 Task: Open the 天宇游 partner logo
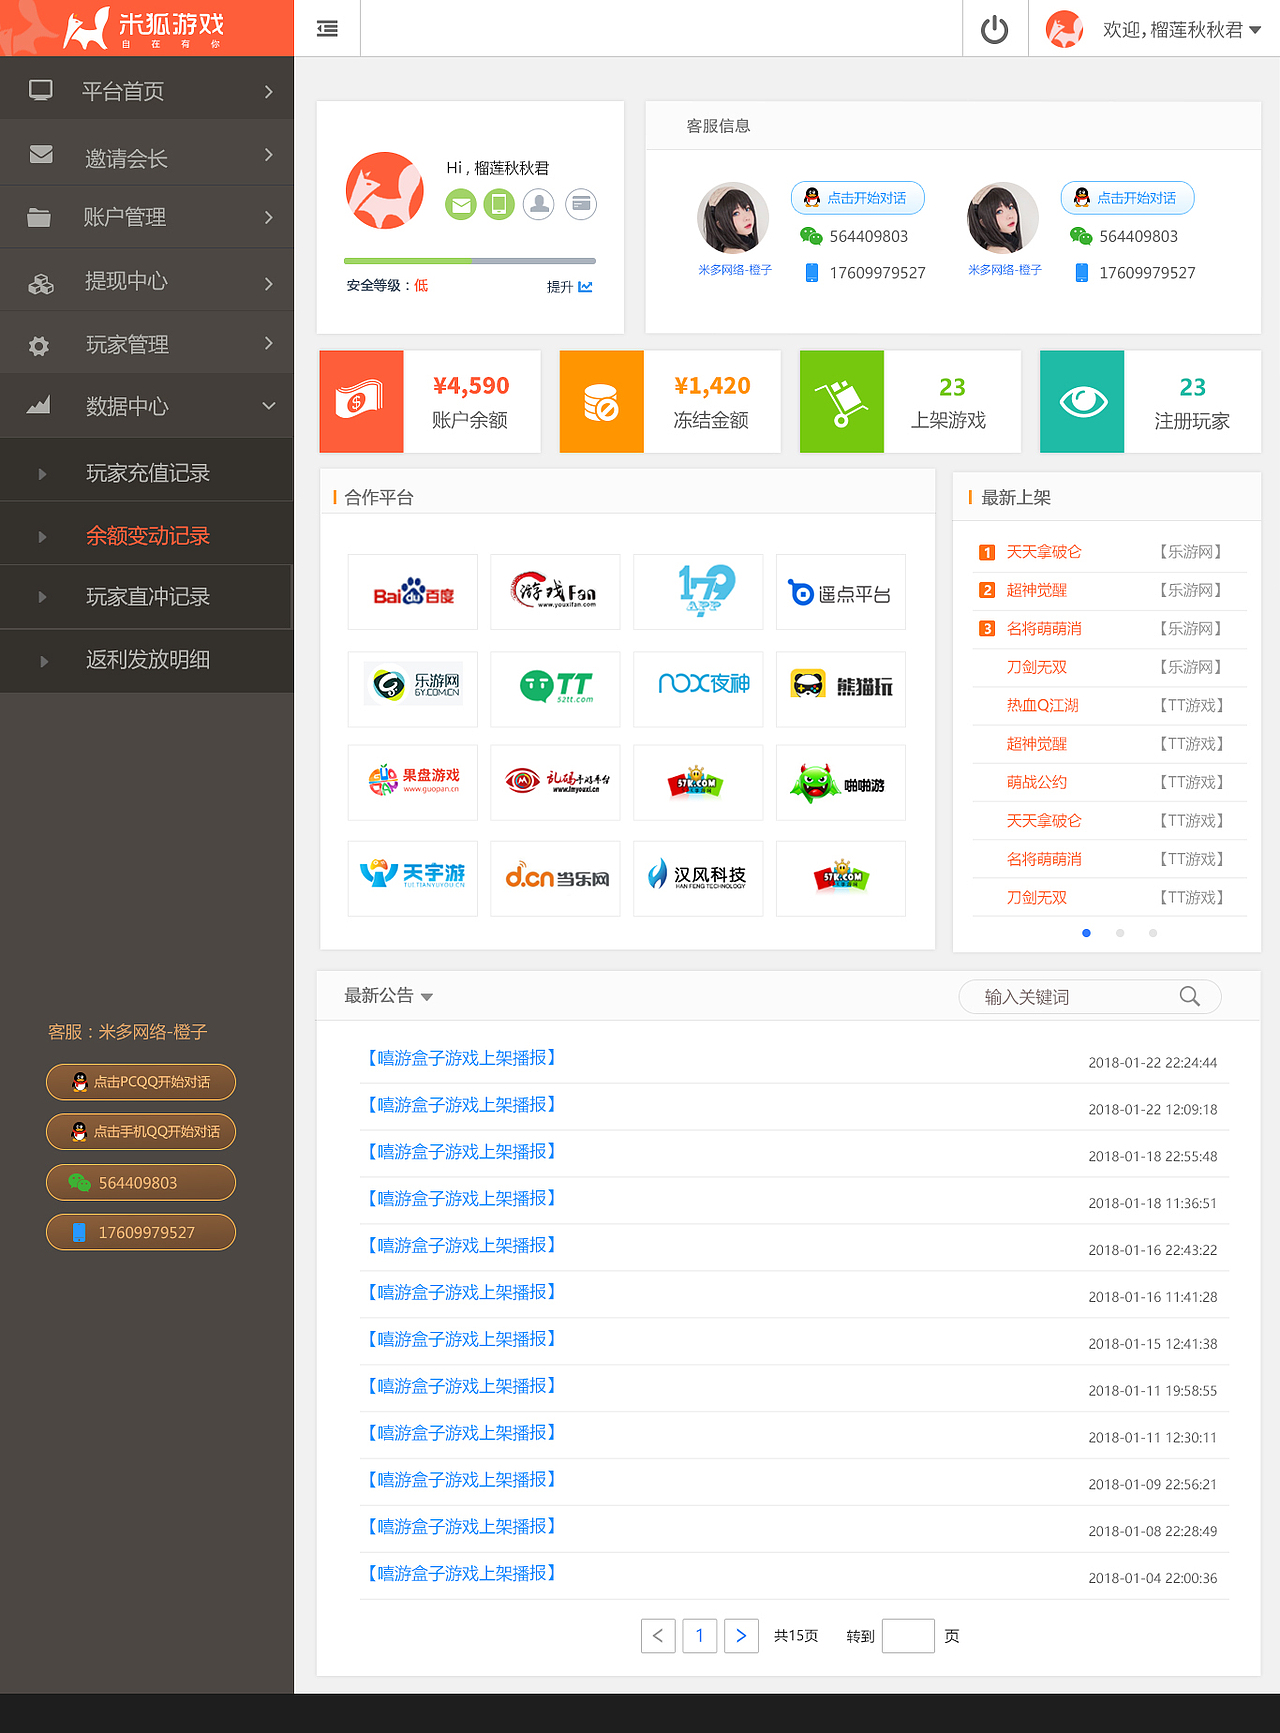pos(413,879)
